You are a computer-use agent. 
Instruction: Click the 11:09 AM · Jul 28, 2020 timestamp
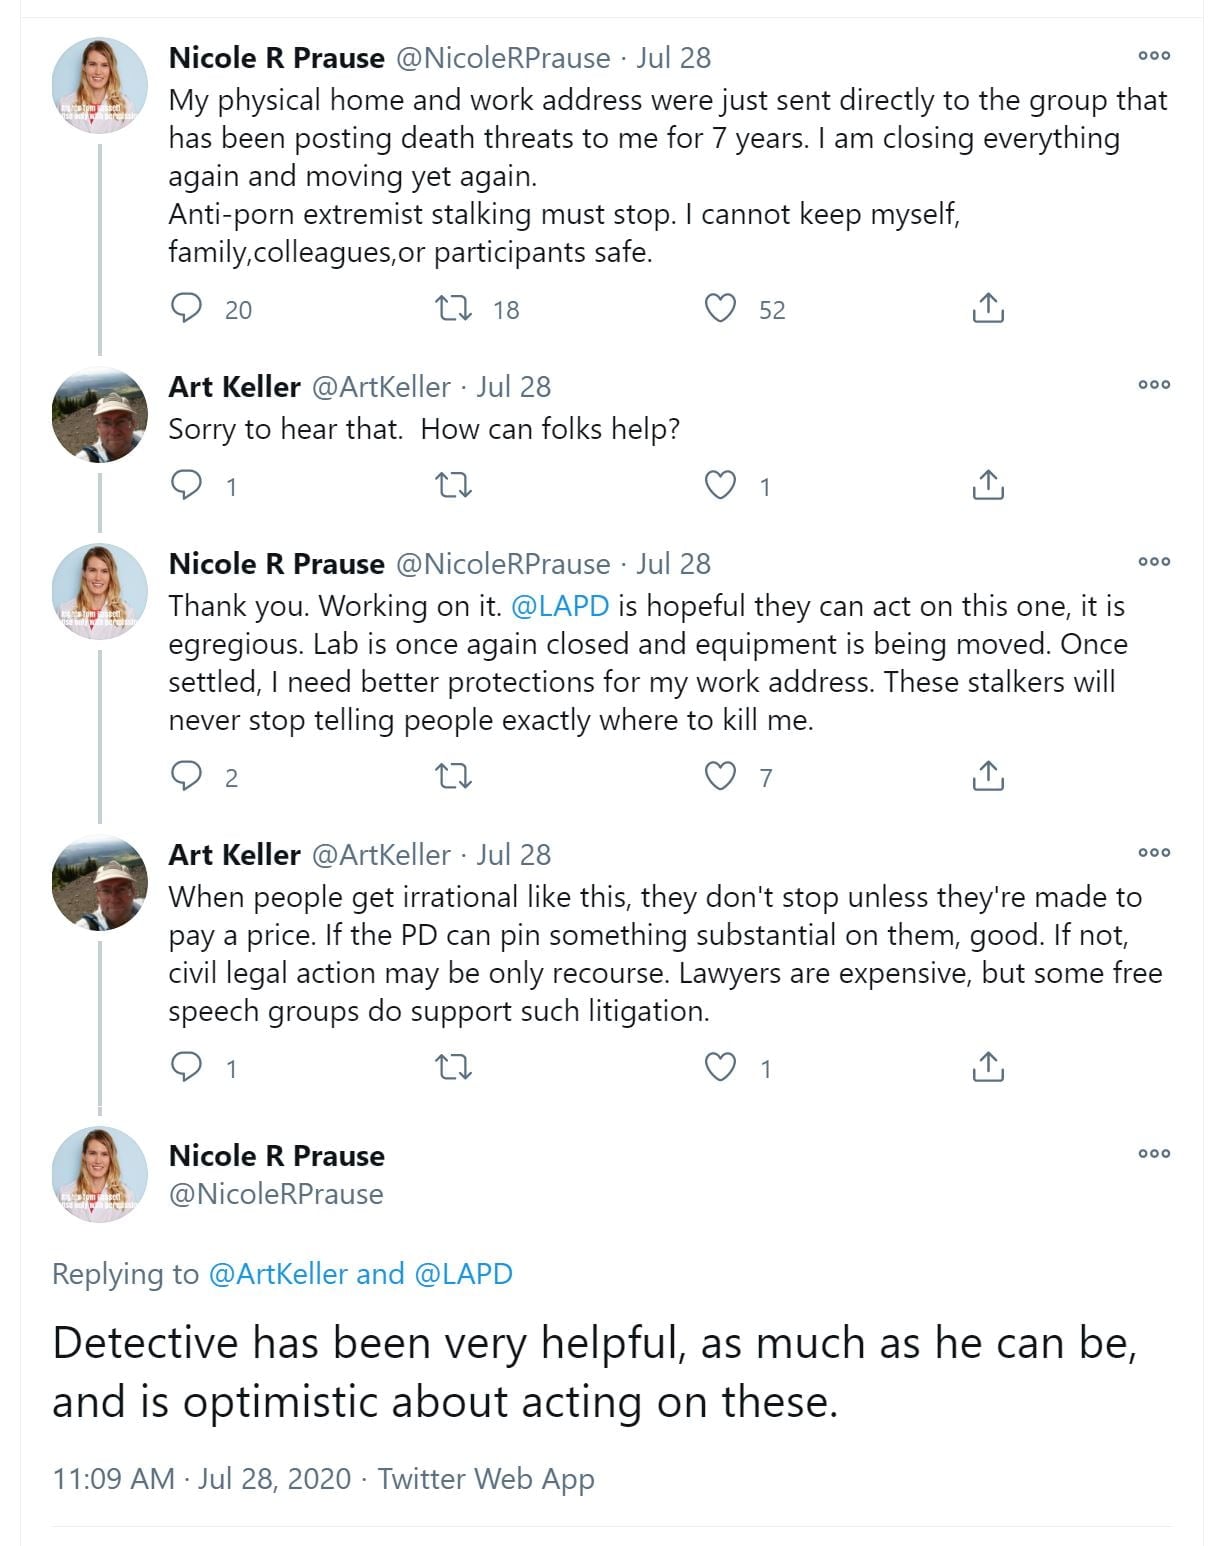click(x=201, y=1478)
